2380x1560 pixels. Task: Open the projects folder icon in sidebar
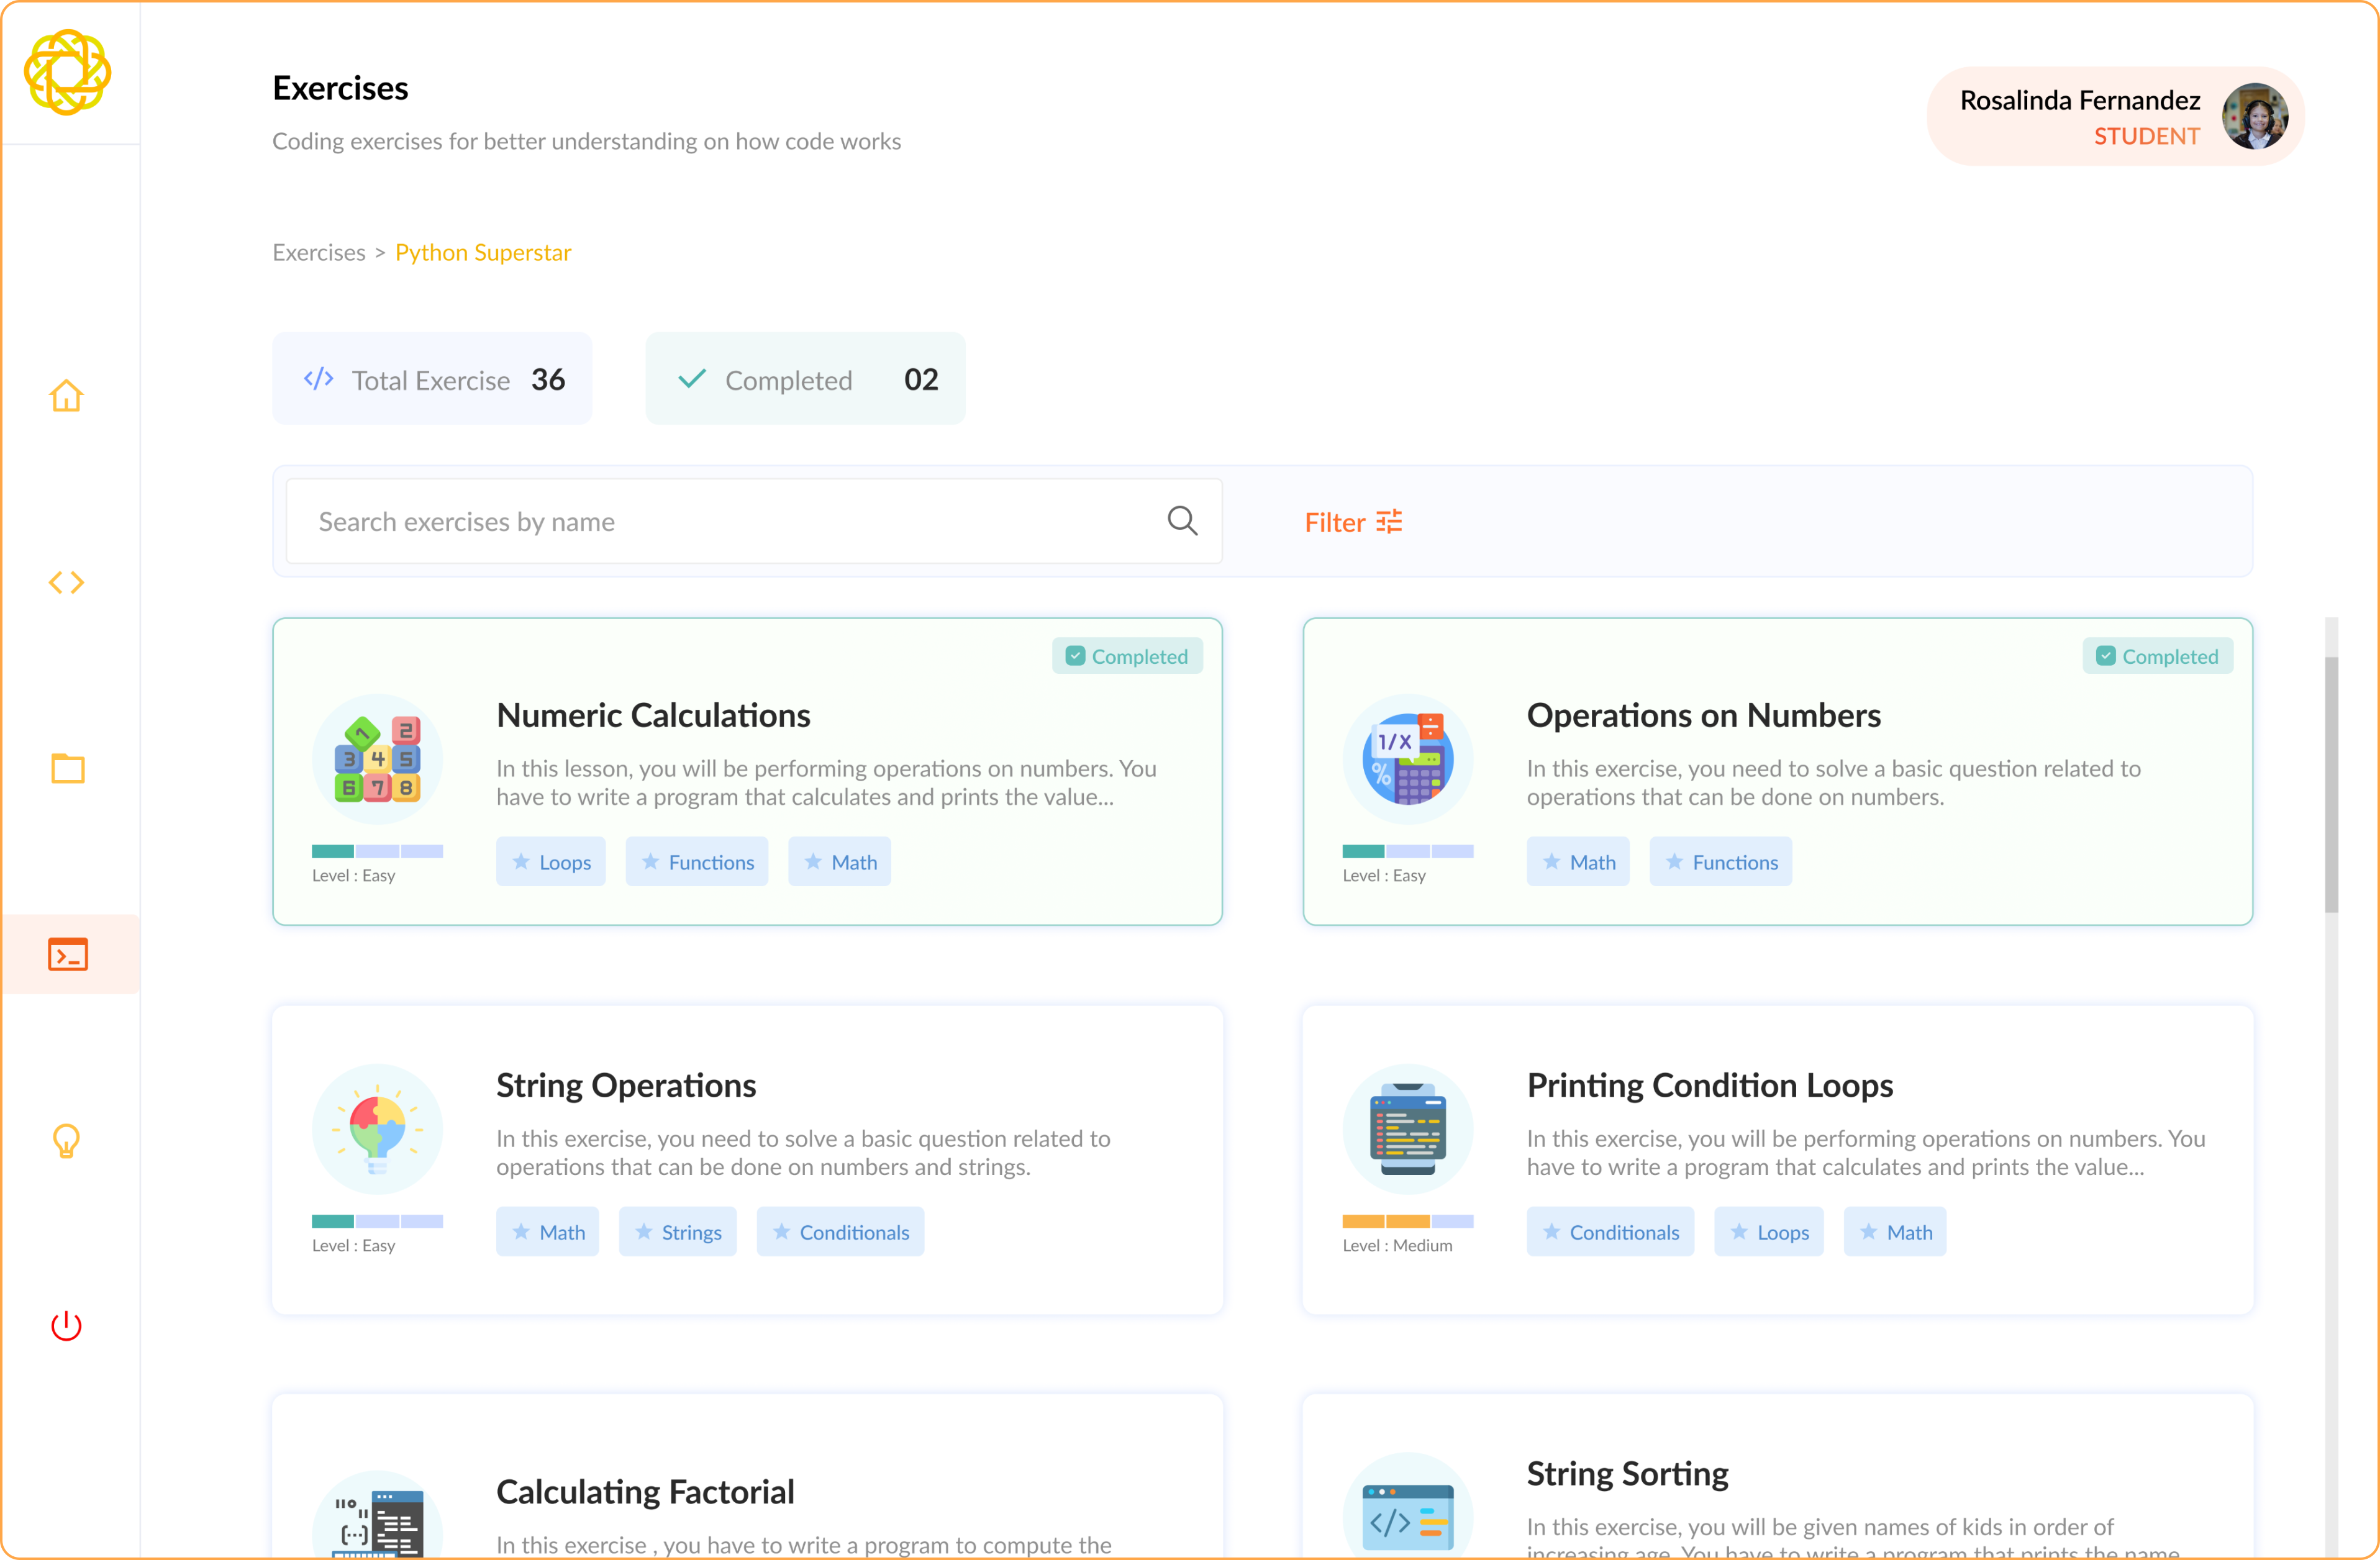(x=67, y=768)
